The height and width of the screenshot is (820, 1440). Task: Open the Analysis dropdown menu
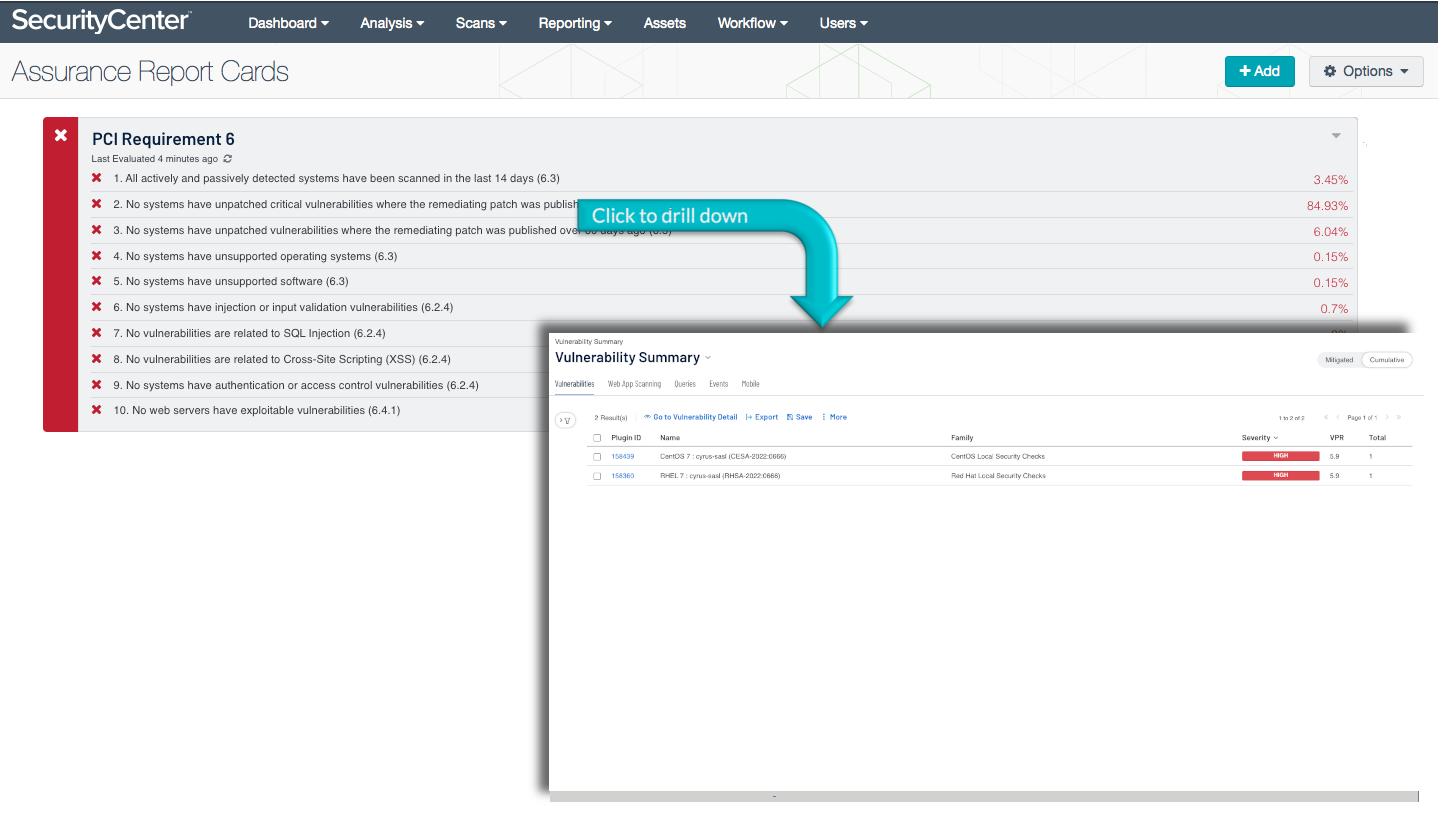[x=392, y=23]
